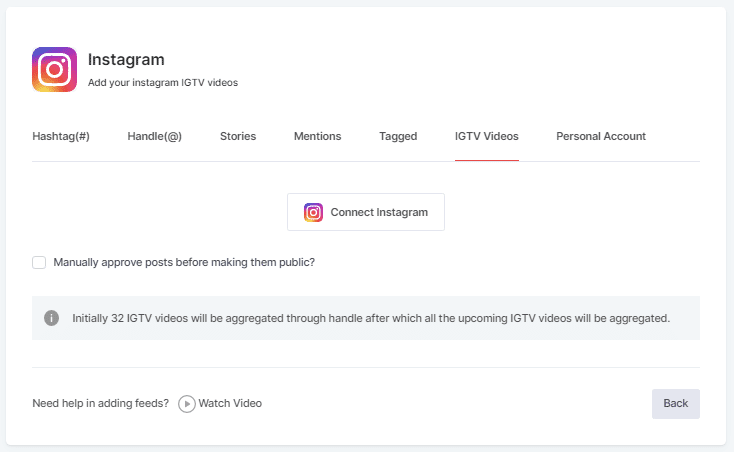
Task: Click the 'Manually approve posts' label text
Action: point(184,263)
